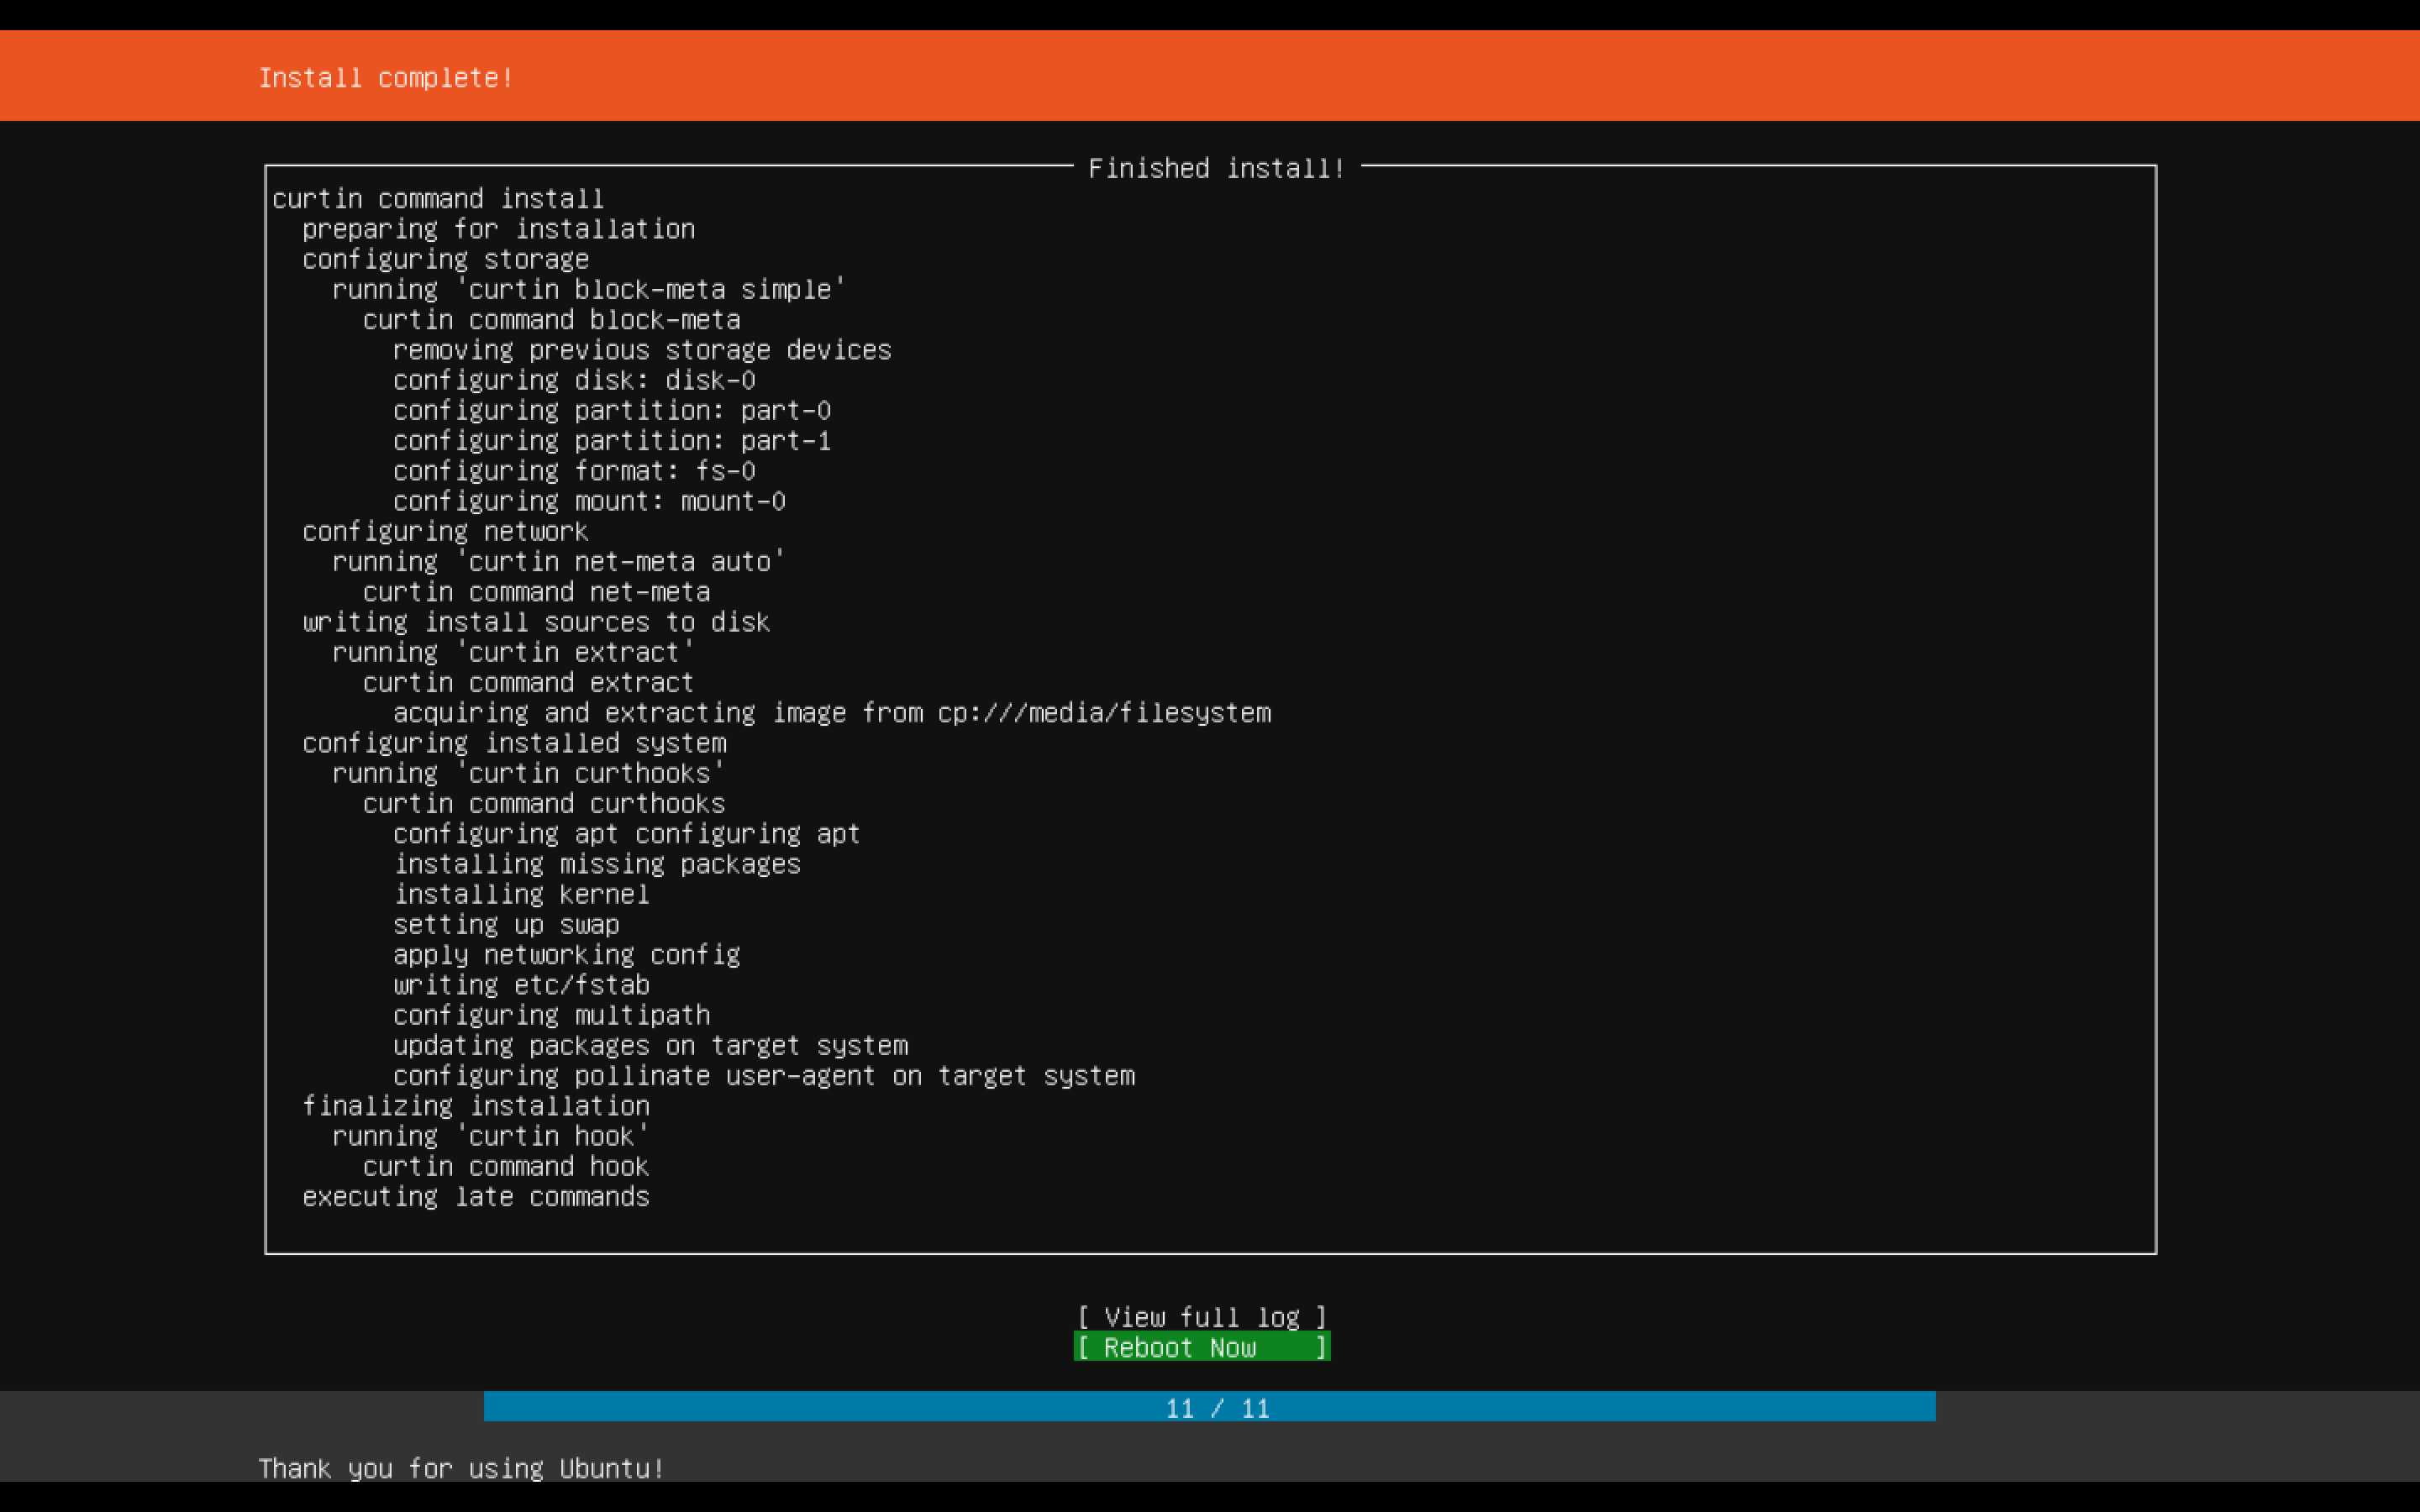Viewport: 2420px width, 1512px height.
Task: Click 'configuring mount: mount-0' line
Action: tap(589, 501)
